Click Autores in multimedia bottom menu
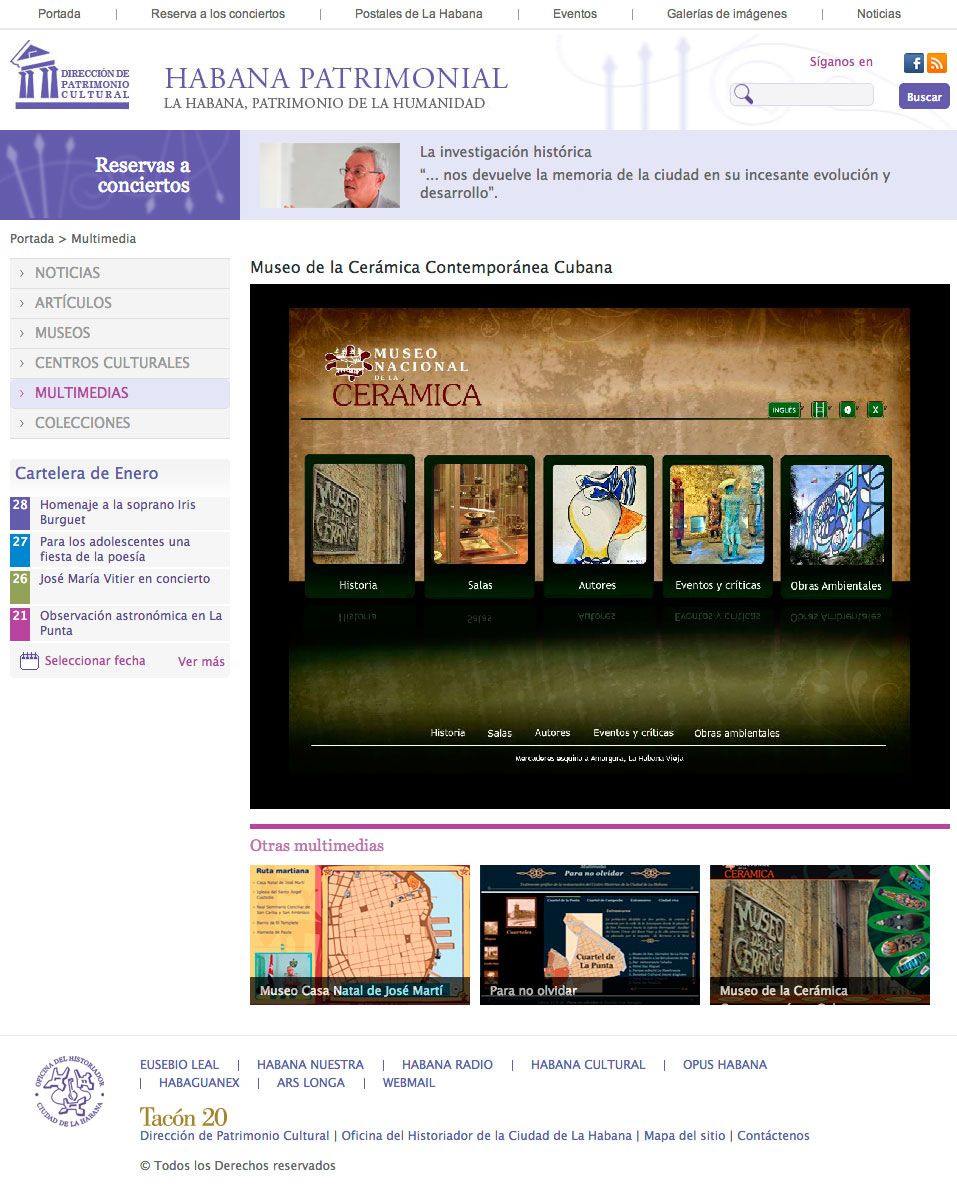The width and height of the screenshot is (957, 1202). click(x=552, y=733)
